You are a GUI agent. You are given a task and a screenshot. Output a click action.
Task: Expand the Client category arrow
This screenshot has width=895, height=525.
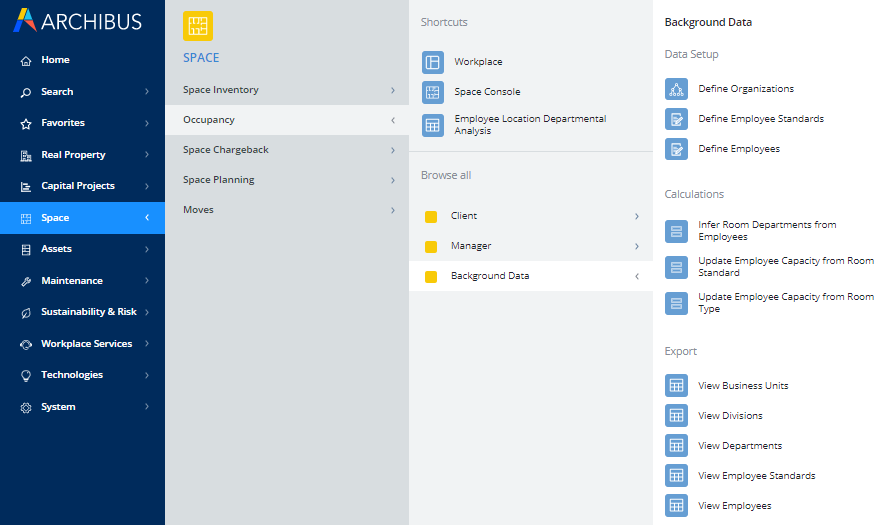(x=637, y=216)
